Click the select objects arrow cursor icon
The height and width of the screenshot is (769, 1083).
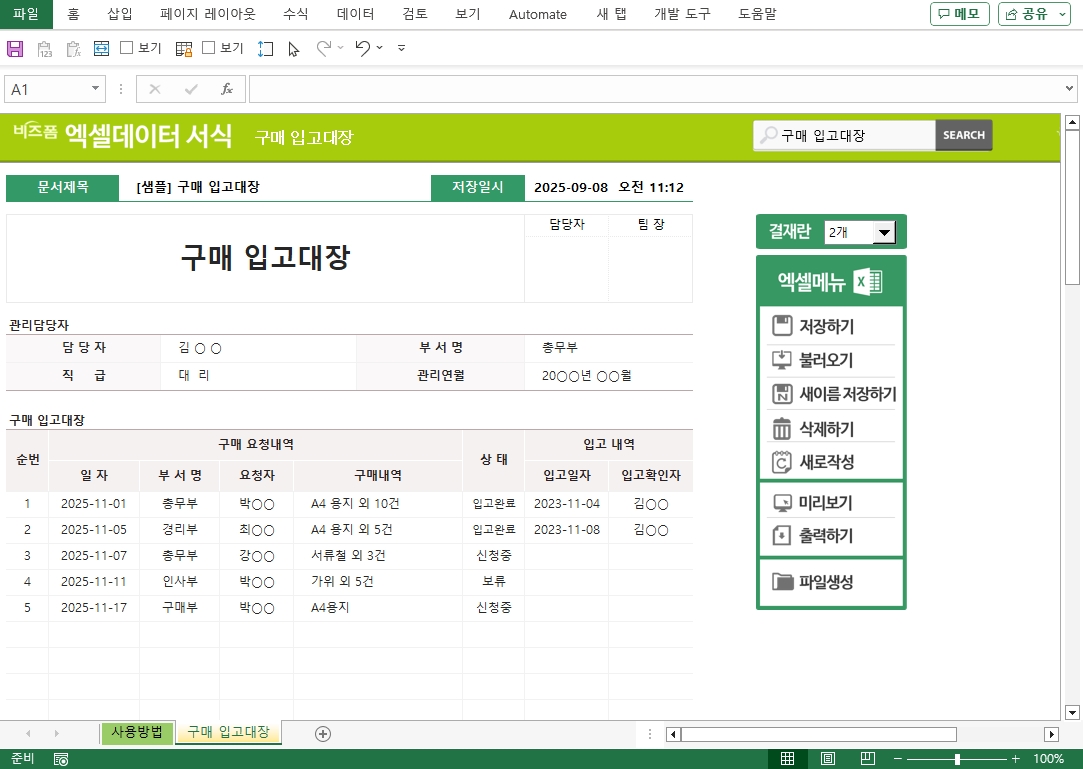click(293, 48)
